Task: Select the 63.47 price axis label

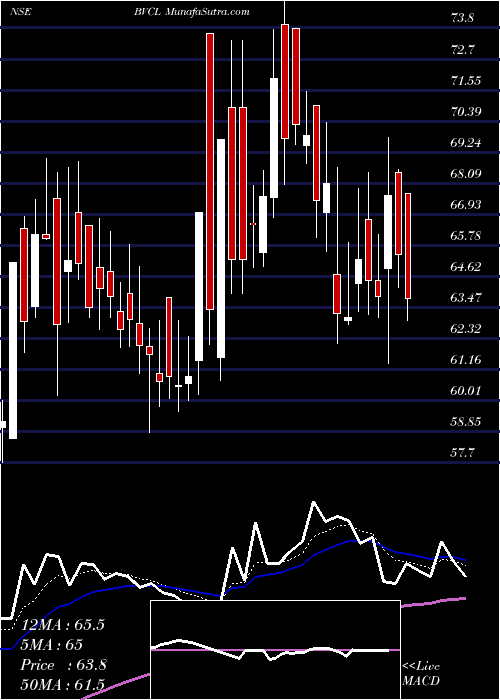Action: (x=466, y=297)
